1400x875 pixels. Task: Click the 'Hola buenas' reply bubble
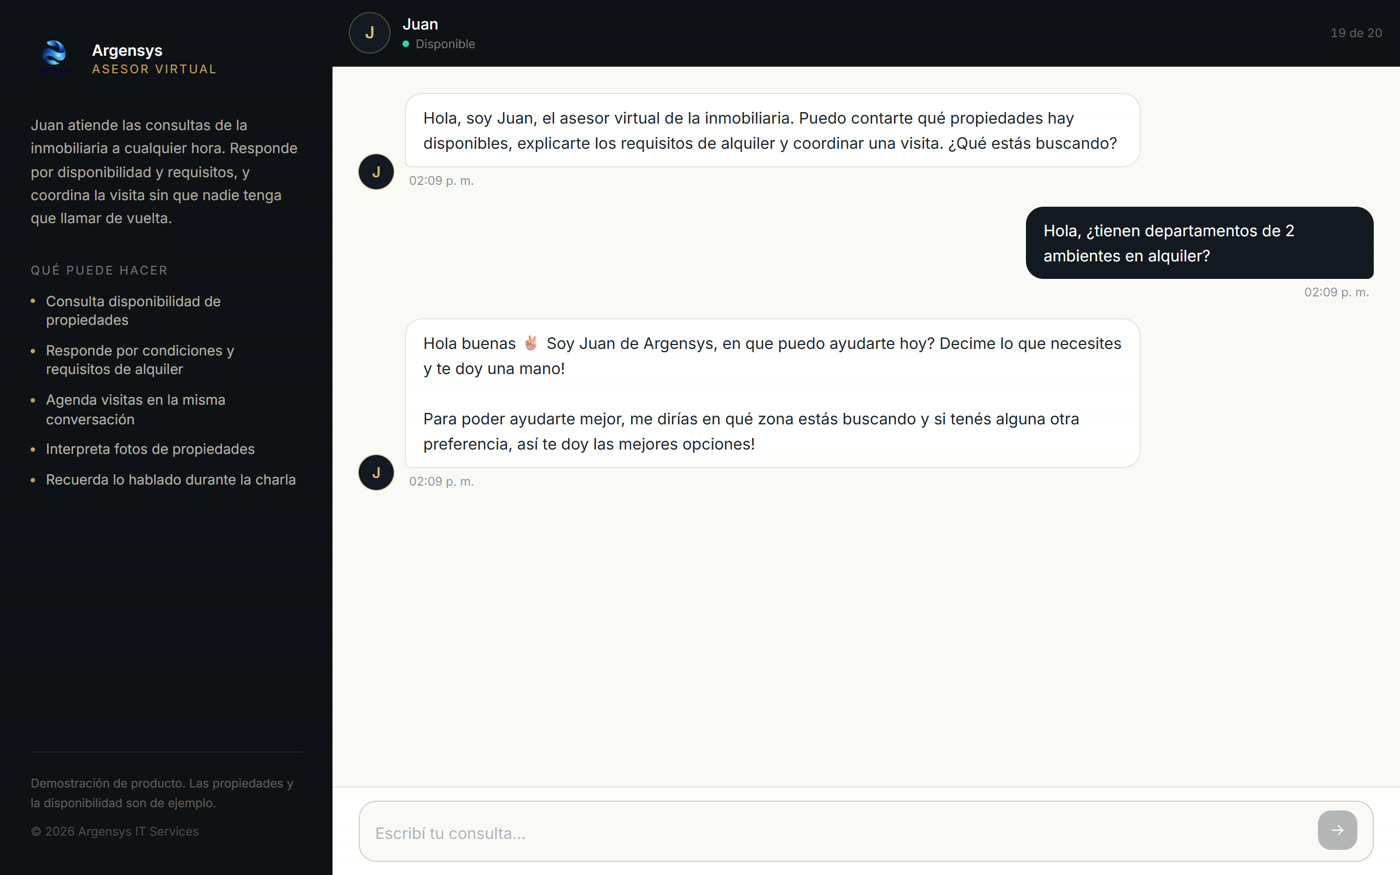pos(772,393)
